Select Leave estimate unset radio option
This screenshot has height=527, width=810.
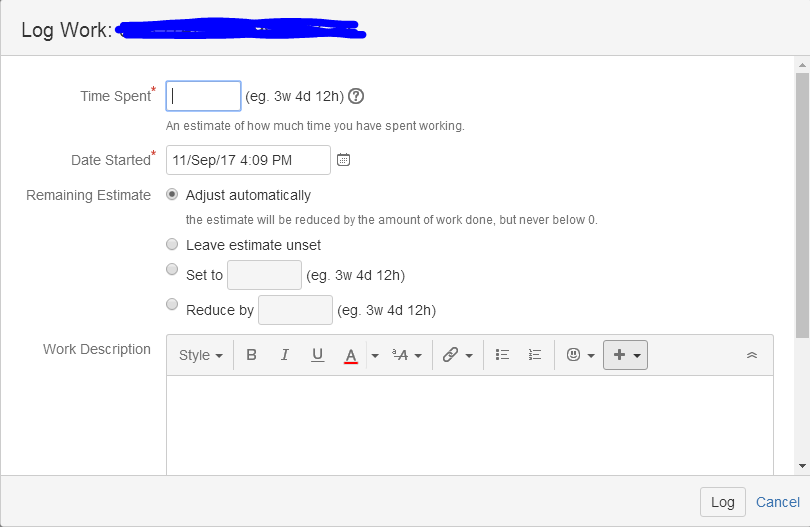click(x=172, y=244)
